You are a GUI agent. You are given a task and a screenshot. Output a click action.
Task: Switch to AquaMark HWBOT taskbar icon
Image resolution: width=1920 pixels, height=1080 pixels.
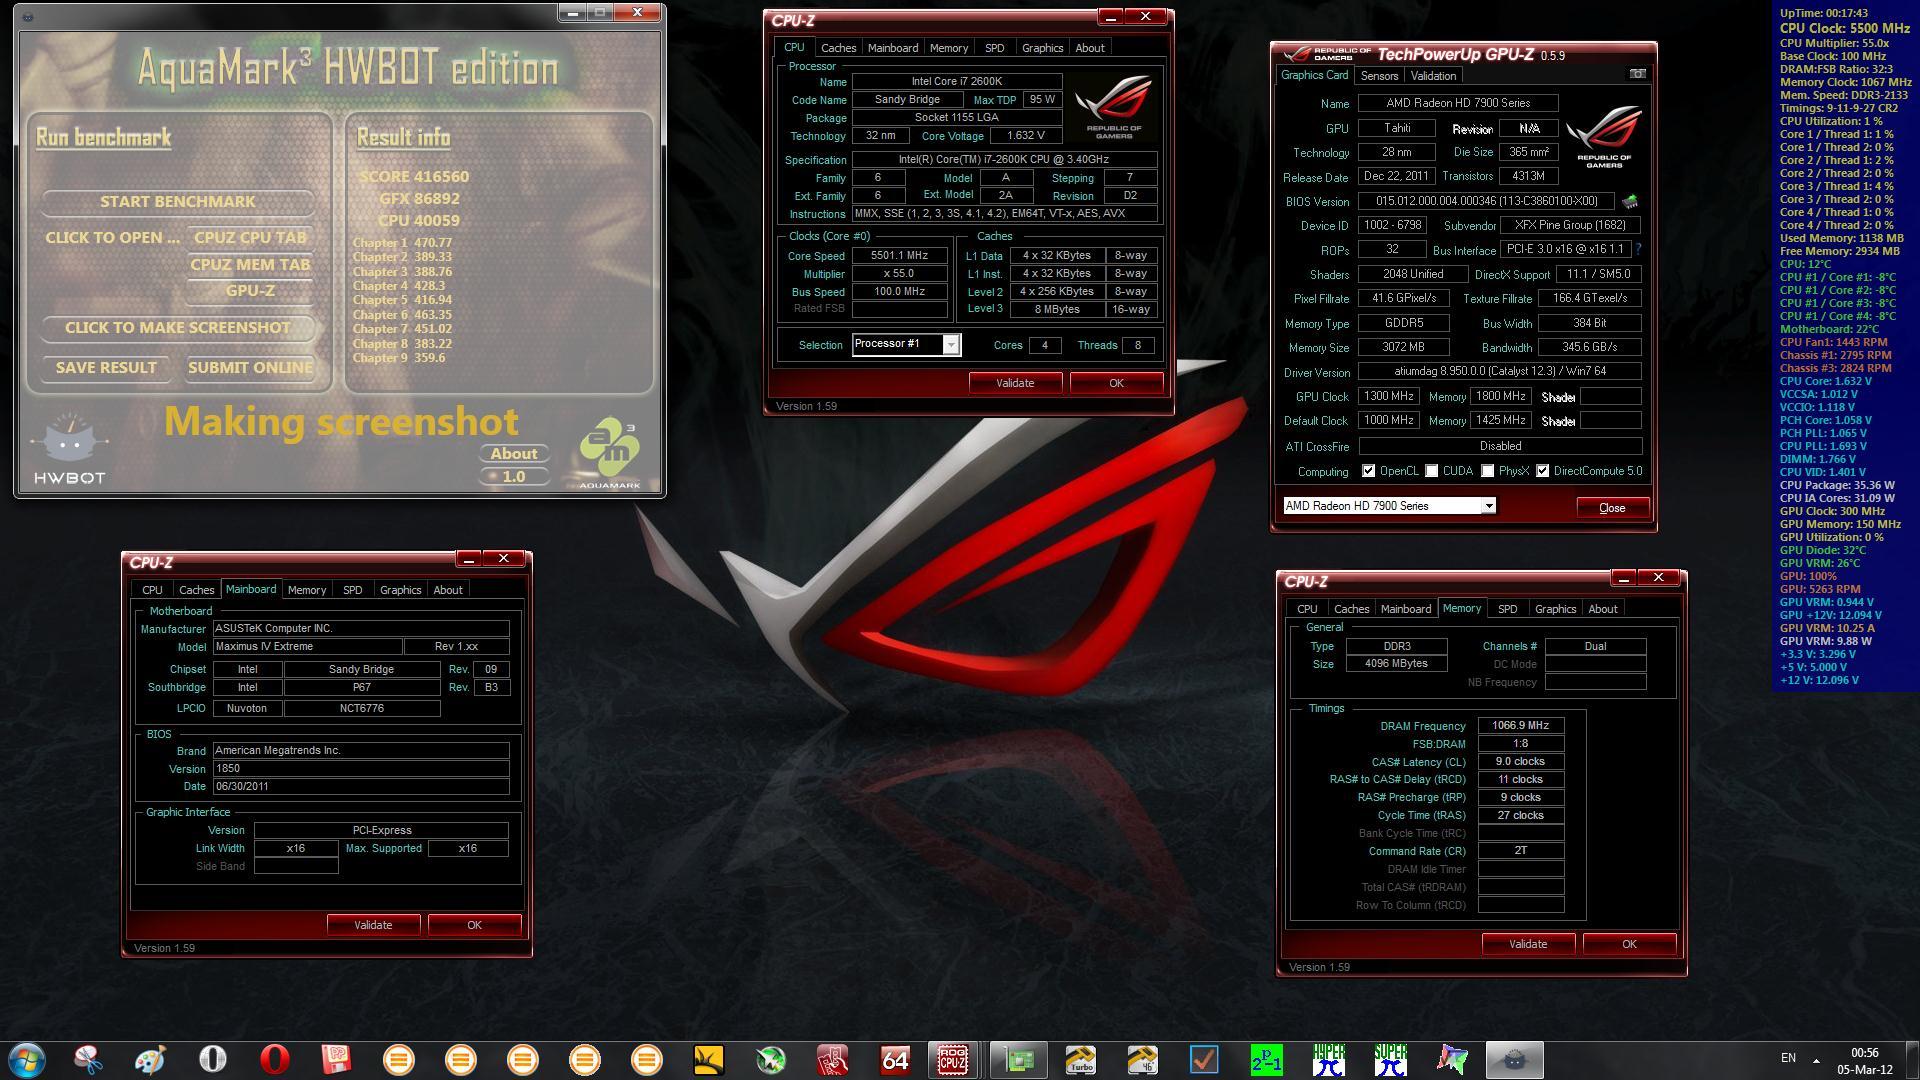[x=1514, y=1059]
